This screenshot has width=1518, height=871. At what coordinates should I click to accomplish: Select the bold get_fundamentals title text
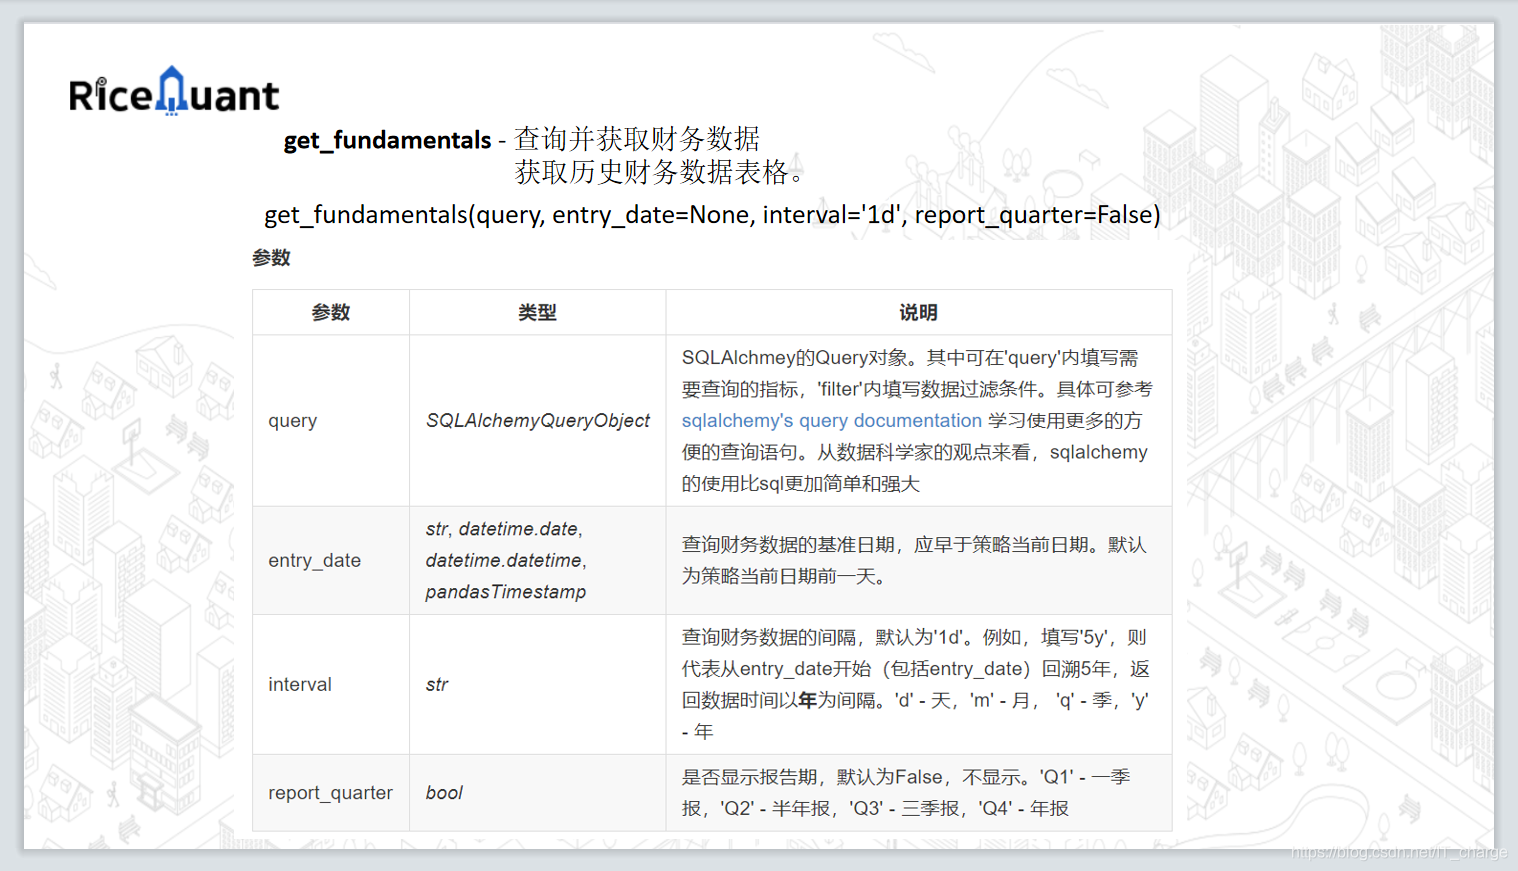pos(387,140)
